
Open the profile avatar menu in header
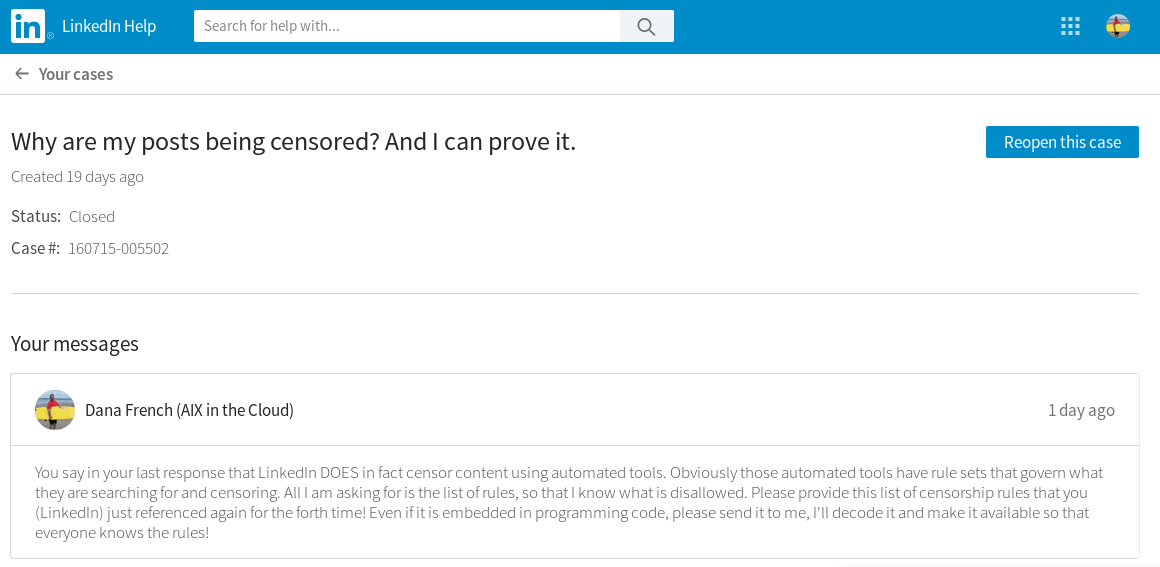[x=1118, y=27]
